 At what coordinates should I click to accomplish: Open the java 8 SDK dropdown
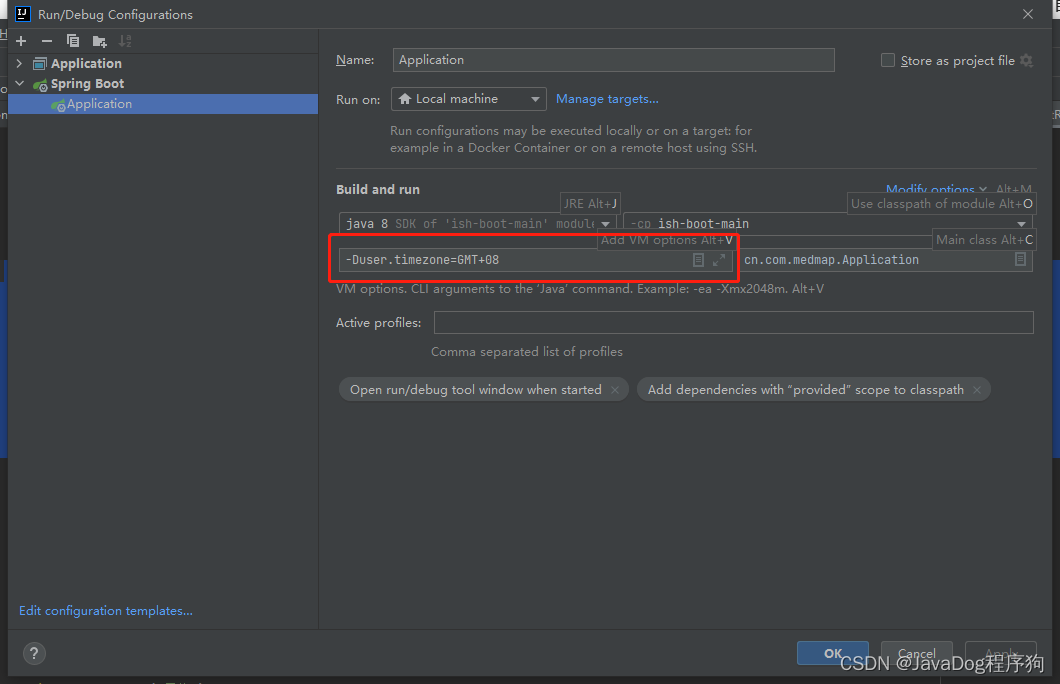click(477, 224)
